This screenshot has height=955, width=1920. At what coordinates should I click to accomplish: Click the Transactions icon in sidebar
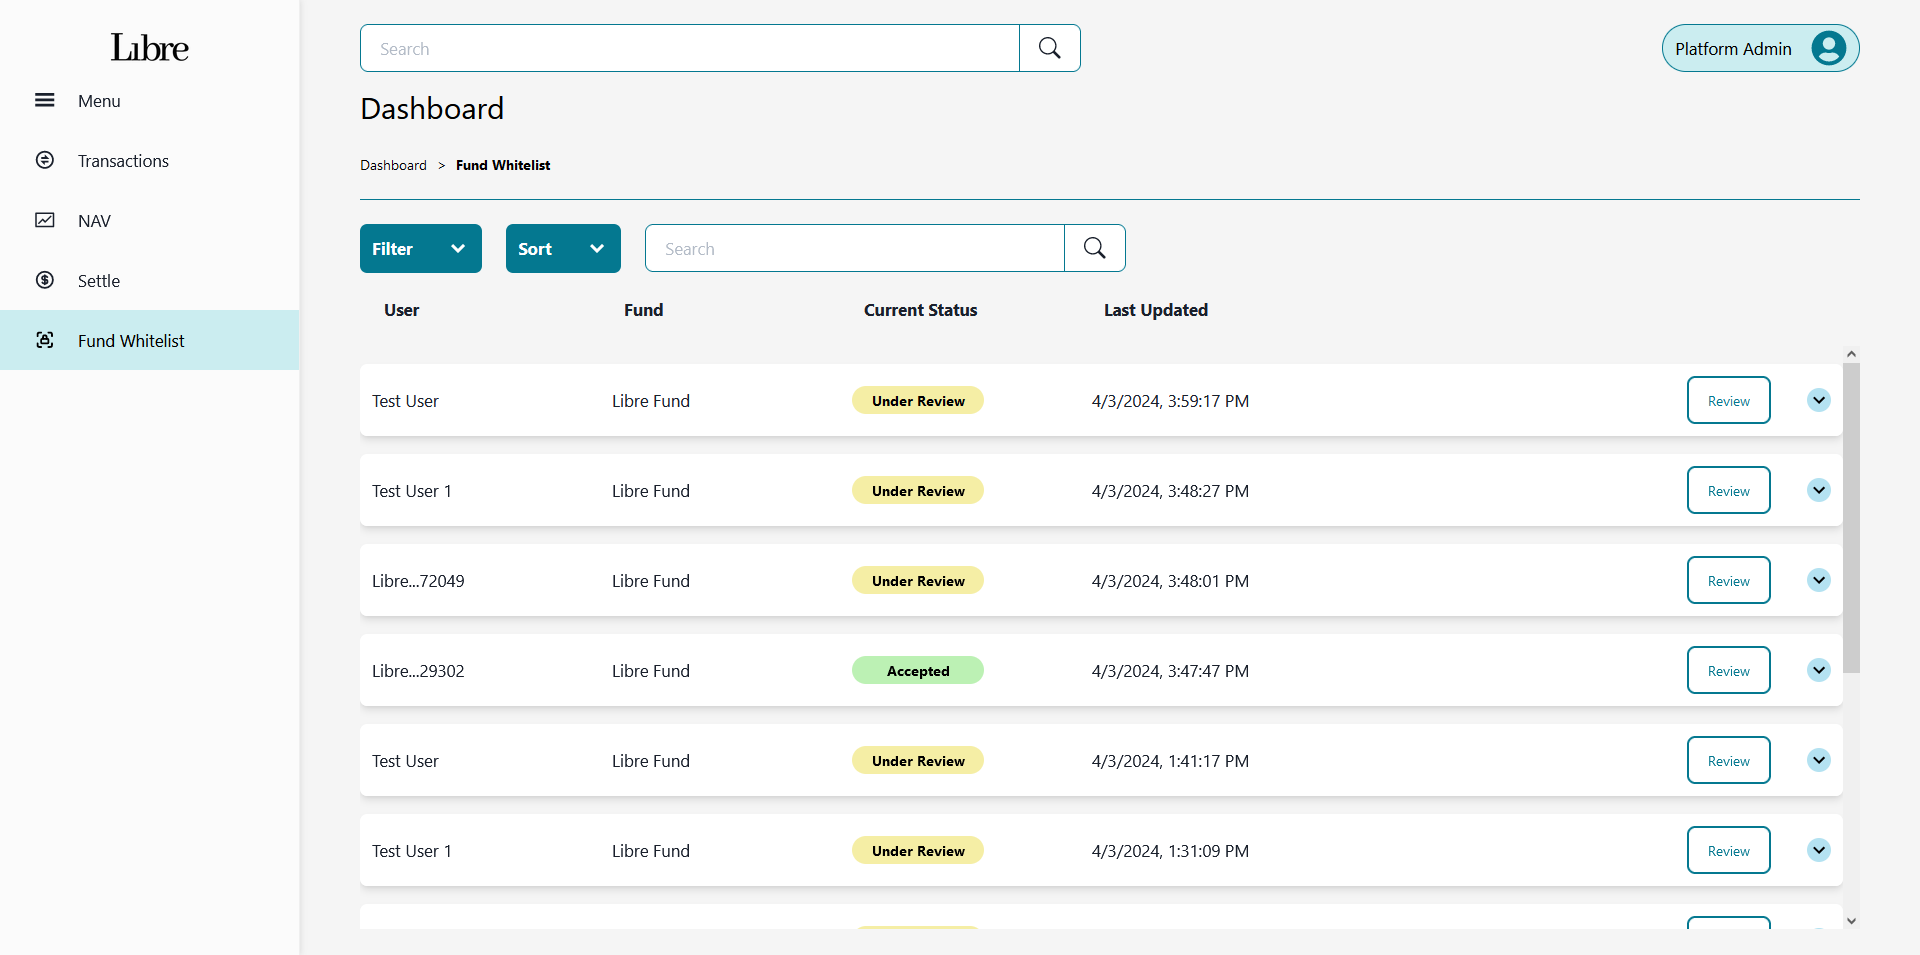click(x=45, y=160)
